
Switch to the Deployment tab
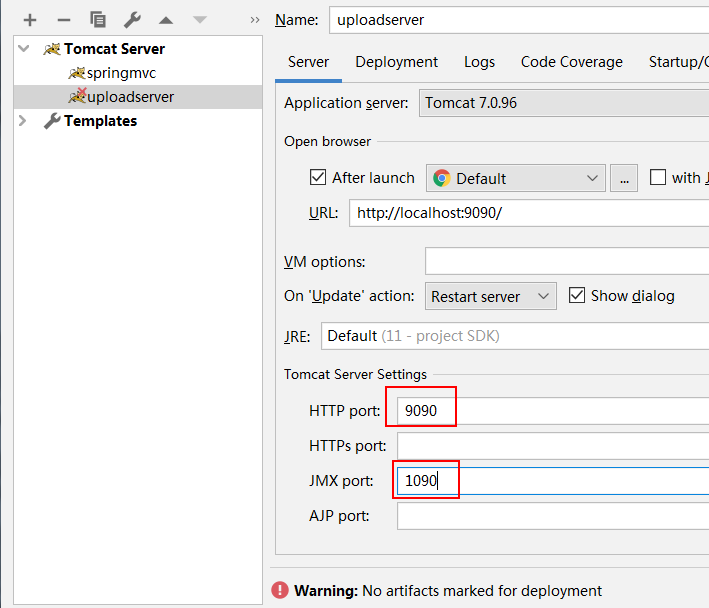tap(397, 62)
